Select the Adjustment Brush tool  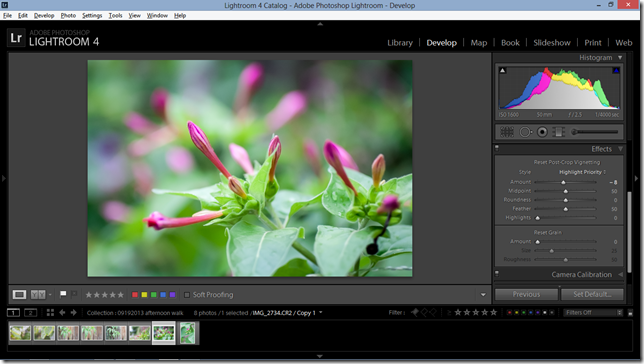(x=595, y=132)
